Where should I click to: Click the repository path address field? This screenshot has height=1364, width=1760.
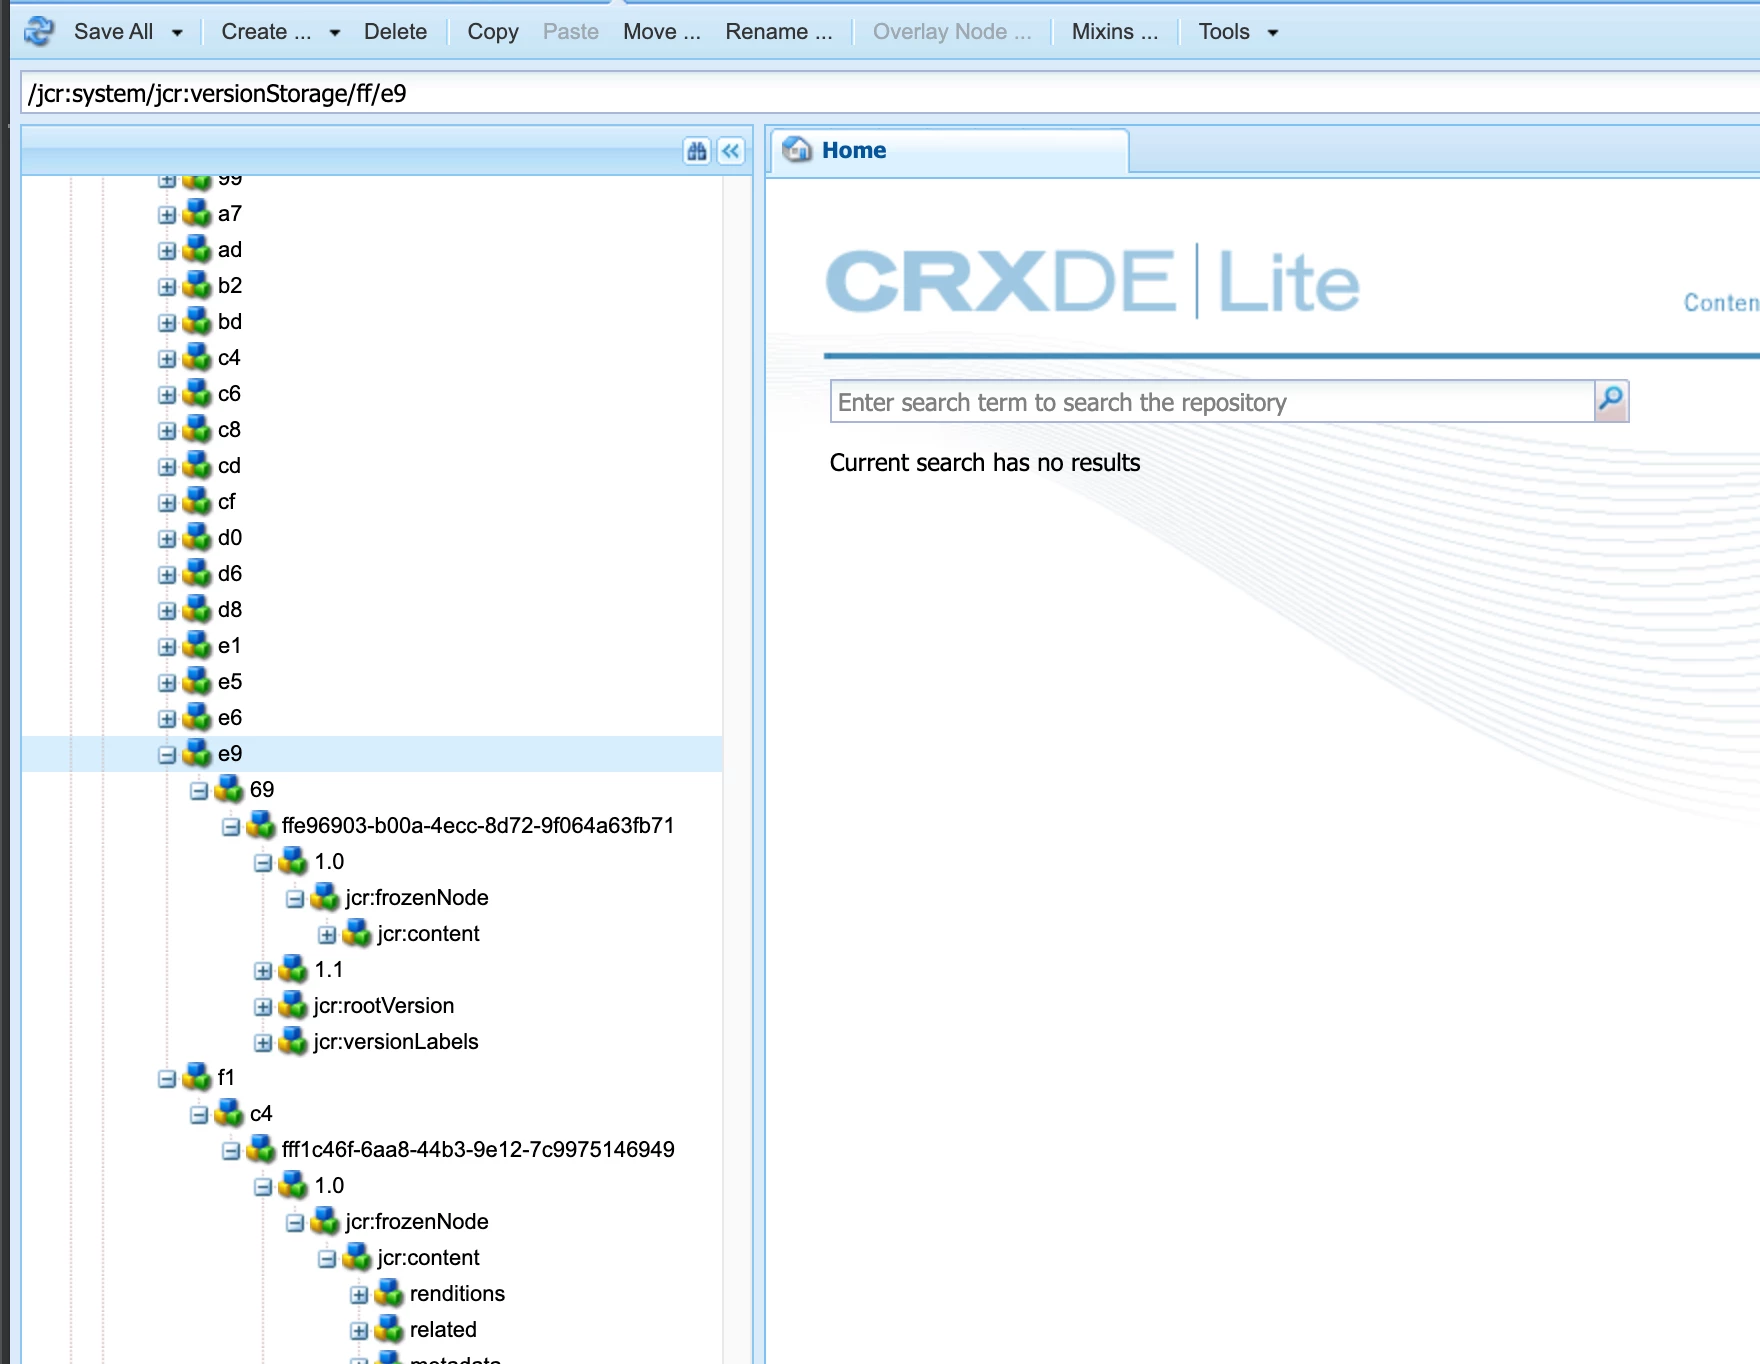(x=890, y=93)
